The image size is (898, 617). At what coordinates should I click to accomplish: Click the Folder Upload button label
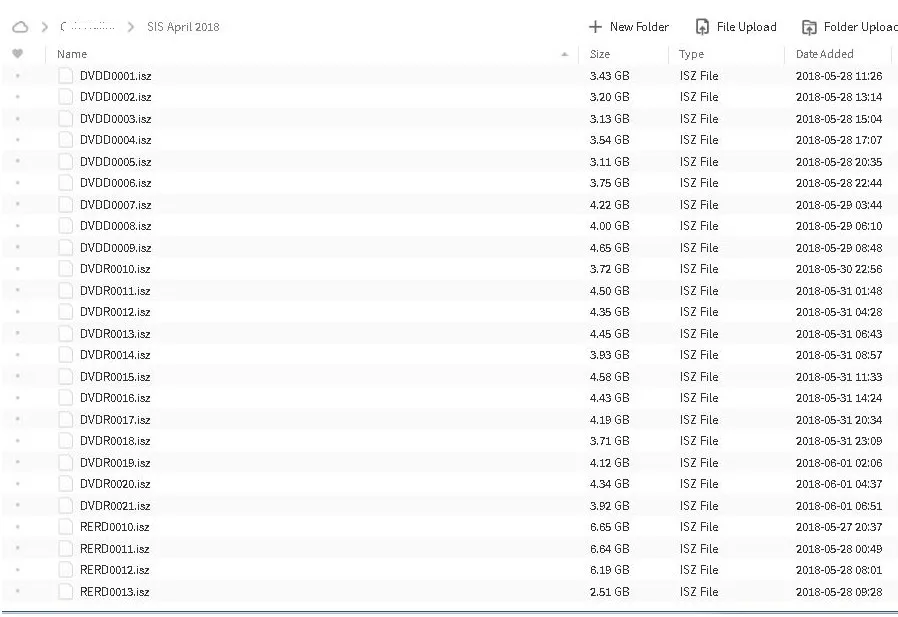pos(861,27)
